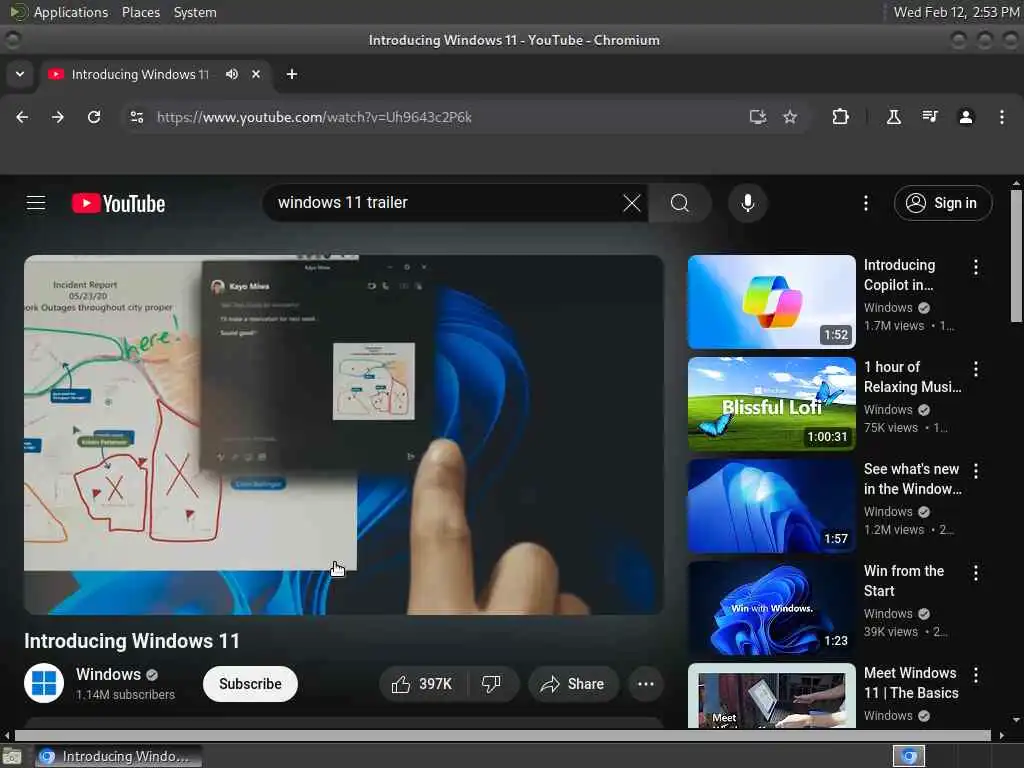Viewport: 1024px width, 768px height.
Task: Start voice search with microphone icon
Action: (748, 203)
